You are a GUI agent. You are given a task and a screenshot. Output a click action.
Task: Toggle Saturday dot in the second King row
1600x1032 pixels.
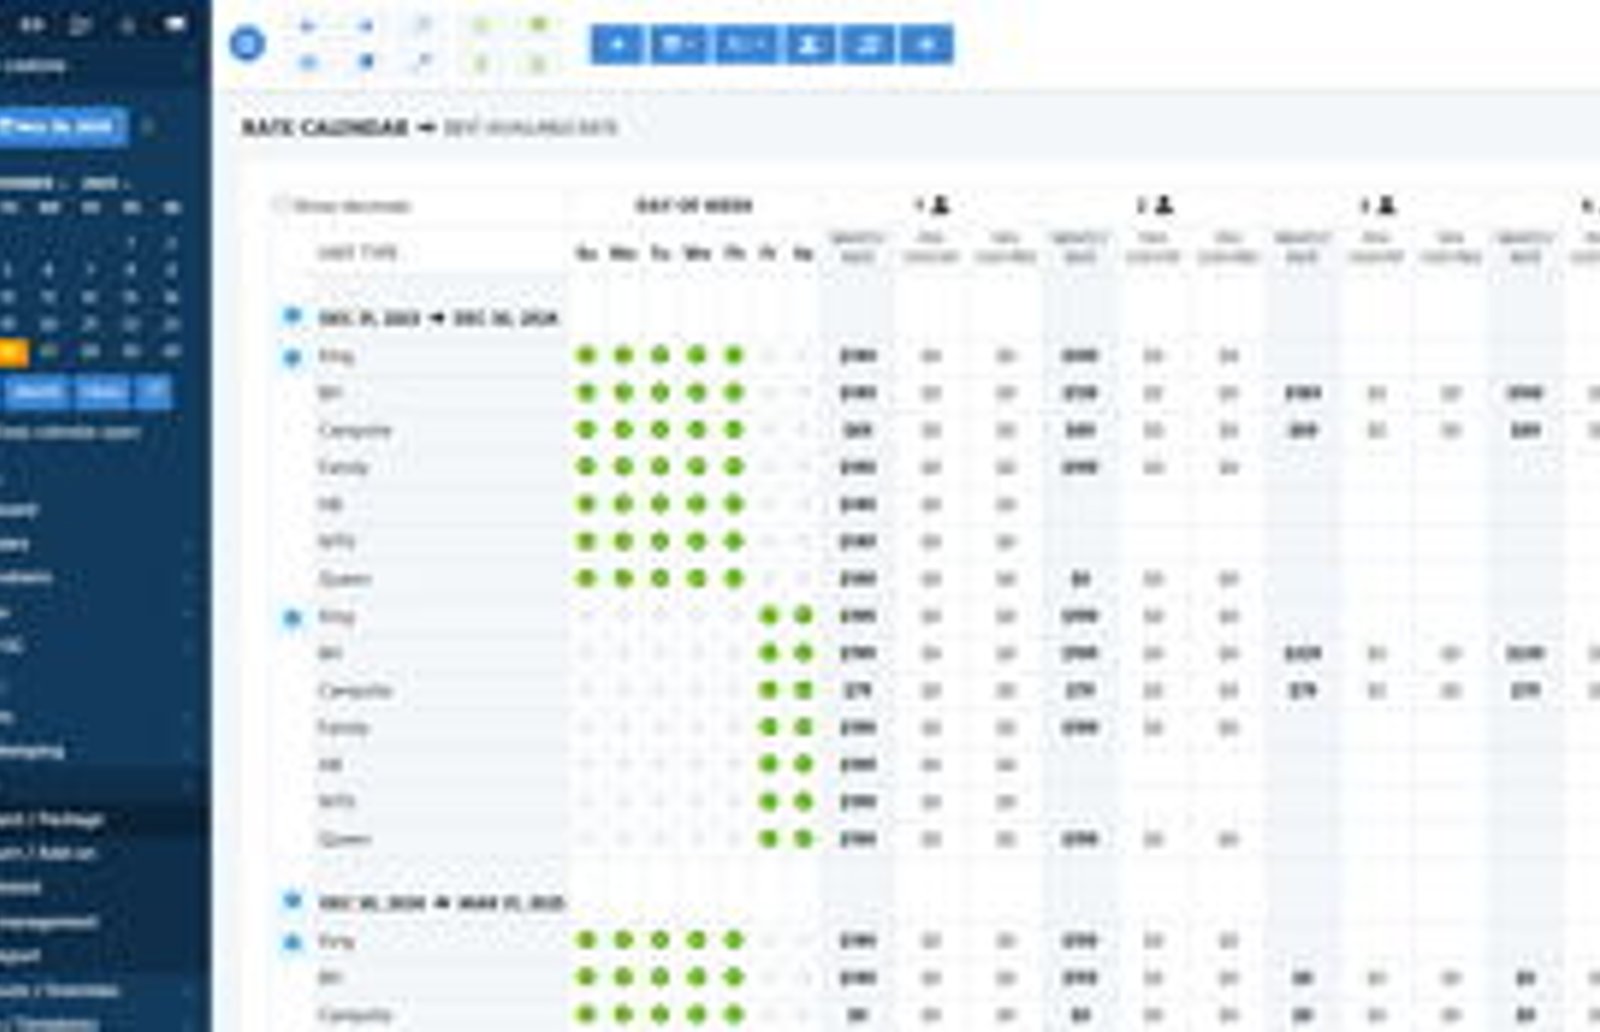pos(803,616)
